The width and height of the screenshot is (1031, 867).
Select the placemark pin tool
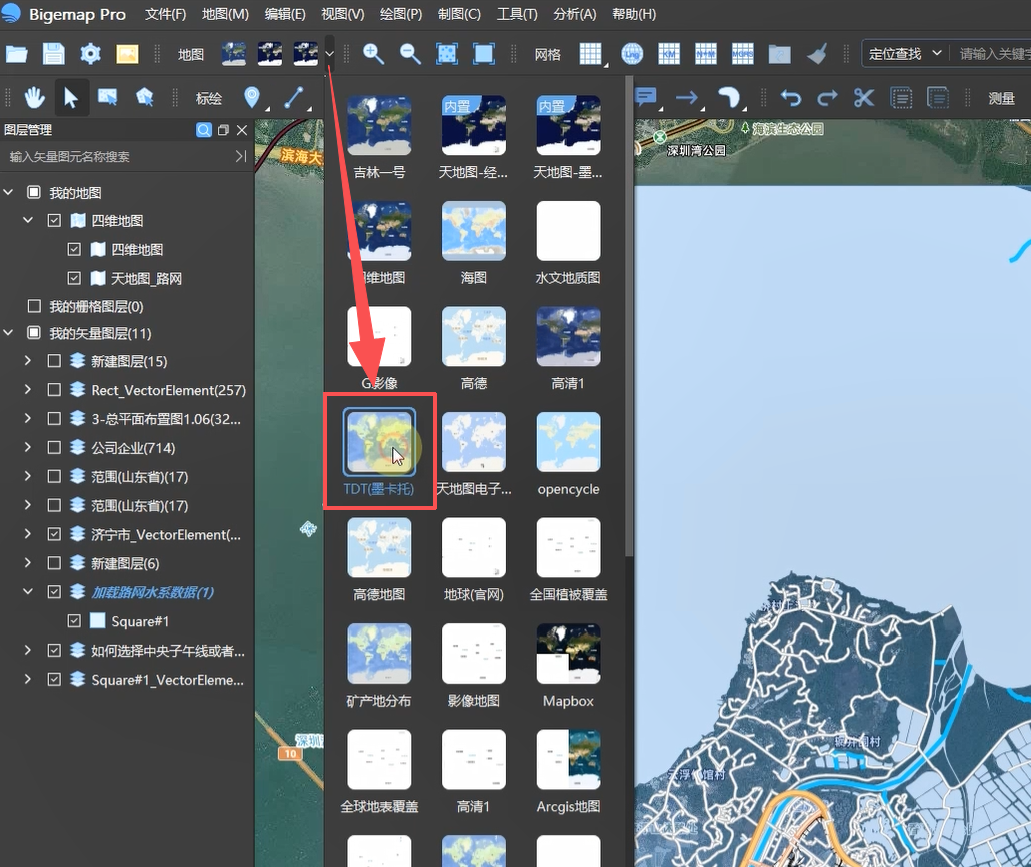252,98
